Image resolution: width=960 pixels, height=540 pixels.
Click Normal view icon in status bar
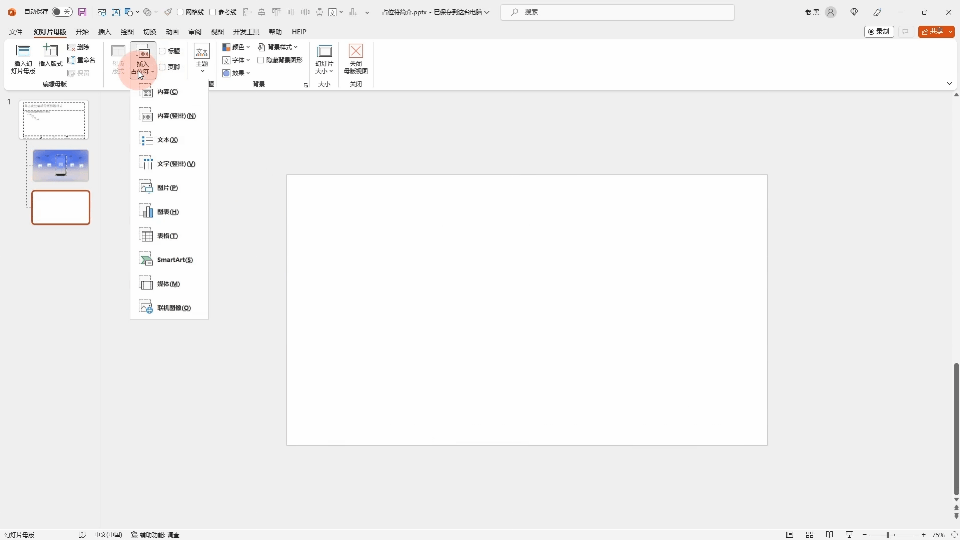point(790,534)
